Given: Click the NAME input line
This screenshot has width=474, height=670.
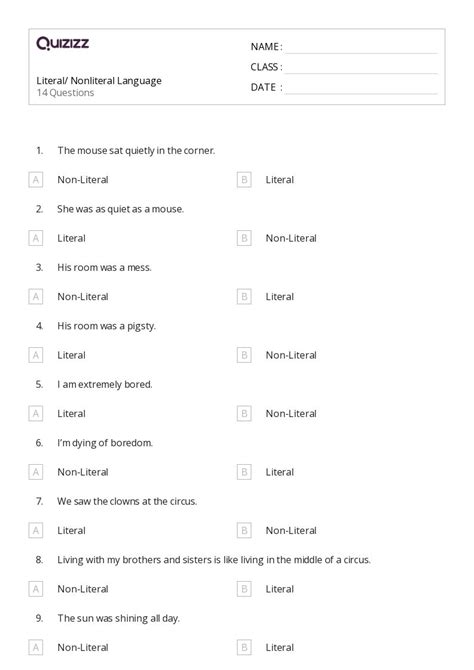Looking at the screenshot, I should tap(361, 48).
